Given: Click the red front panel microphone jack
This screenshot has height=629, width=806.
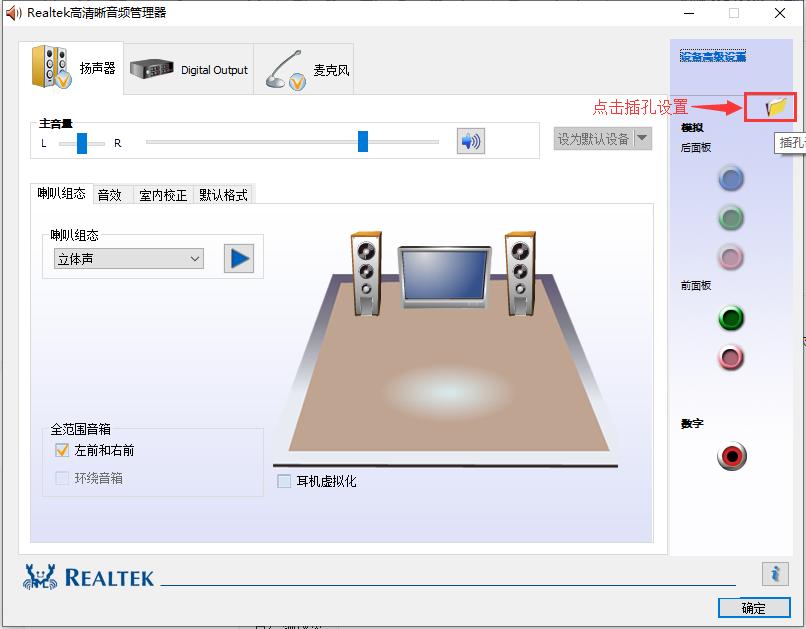Looking at the screenshot, I should (731, 358).
